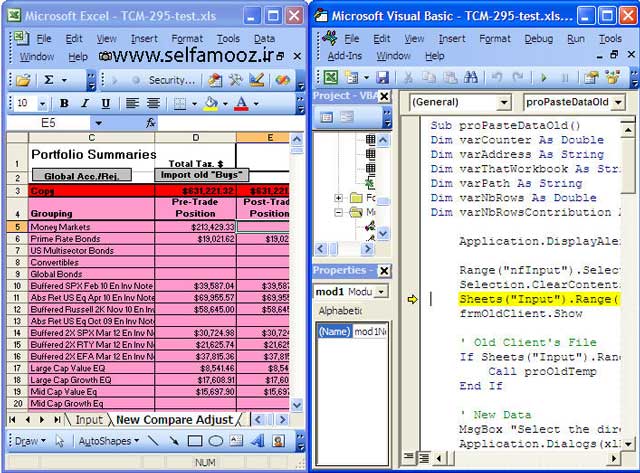The image size is (640, 473).
Task: Click the Visual Basic Editor icon in Excel toolbar
Action: pos(215,80)
